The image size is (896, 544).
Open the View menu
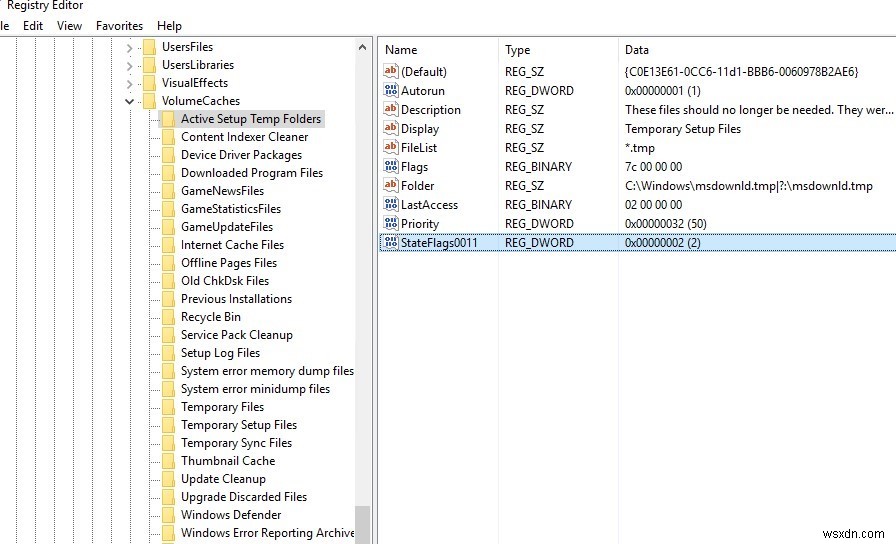click(x=69, y=26)
